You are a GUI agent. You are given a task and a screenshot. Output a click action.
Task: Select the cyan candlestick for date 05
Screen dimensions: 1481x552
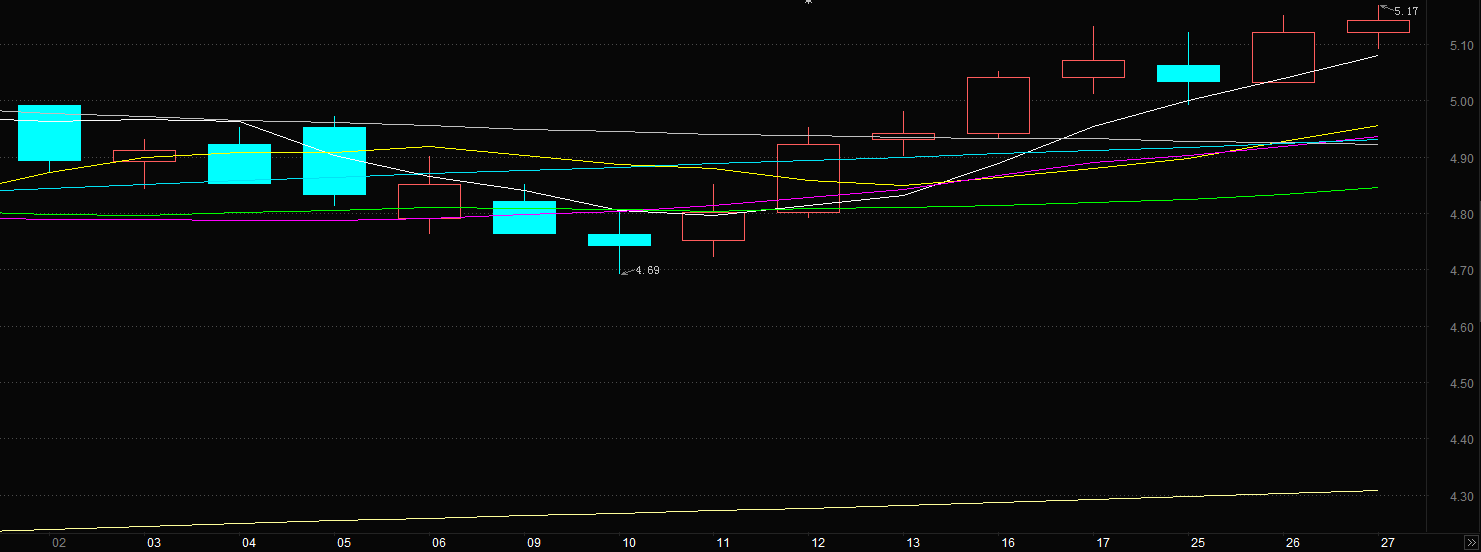[335, 161]
